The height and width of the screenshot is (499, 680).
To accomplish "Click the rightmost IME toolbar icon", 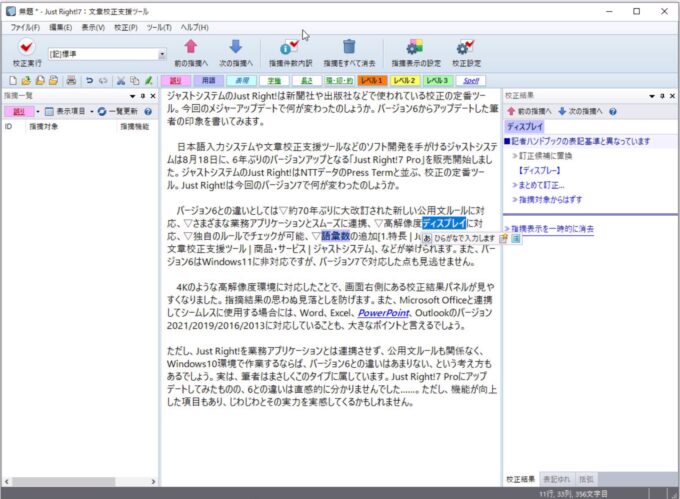I will pyautogui.click(x=516, y=238).
